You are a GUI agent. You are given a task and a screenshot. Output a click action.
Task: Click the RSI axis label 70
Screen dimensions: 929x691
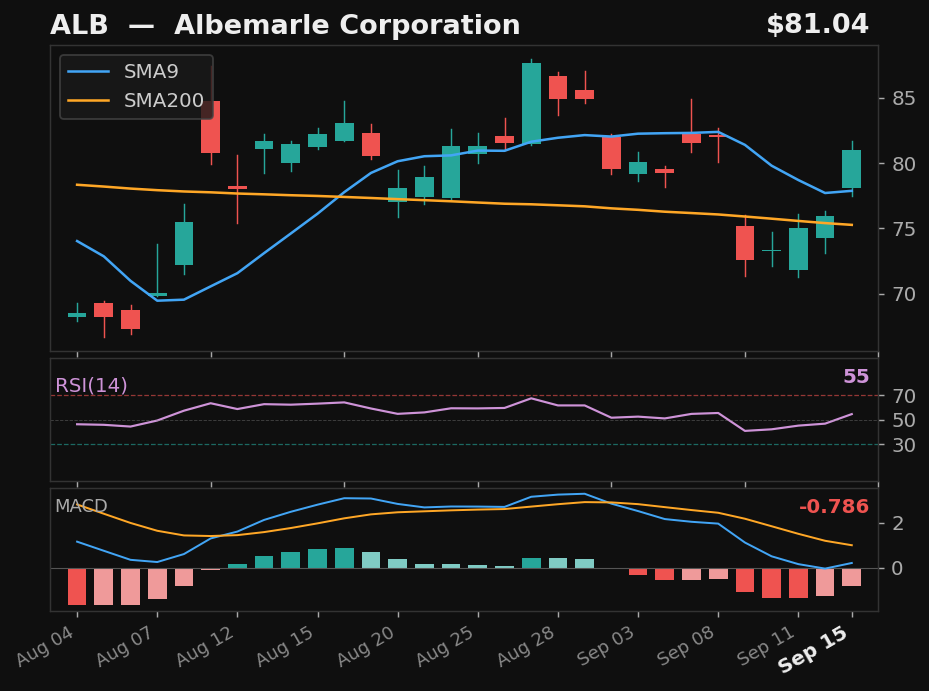click(904, 396)
